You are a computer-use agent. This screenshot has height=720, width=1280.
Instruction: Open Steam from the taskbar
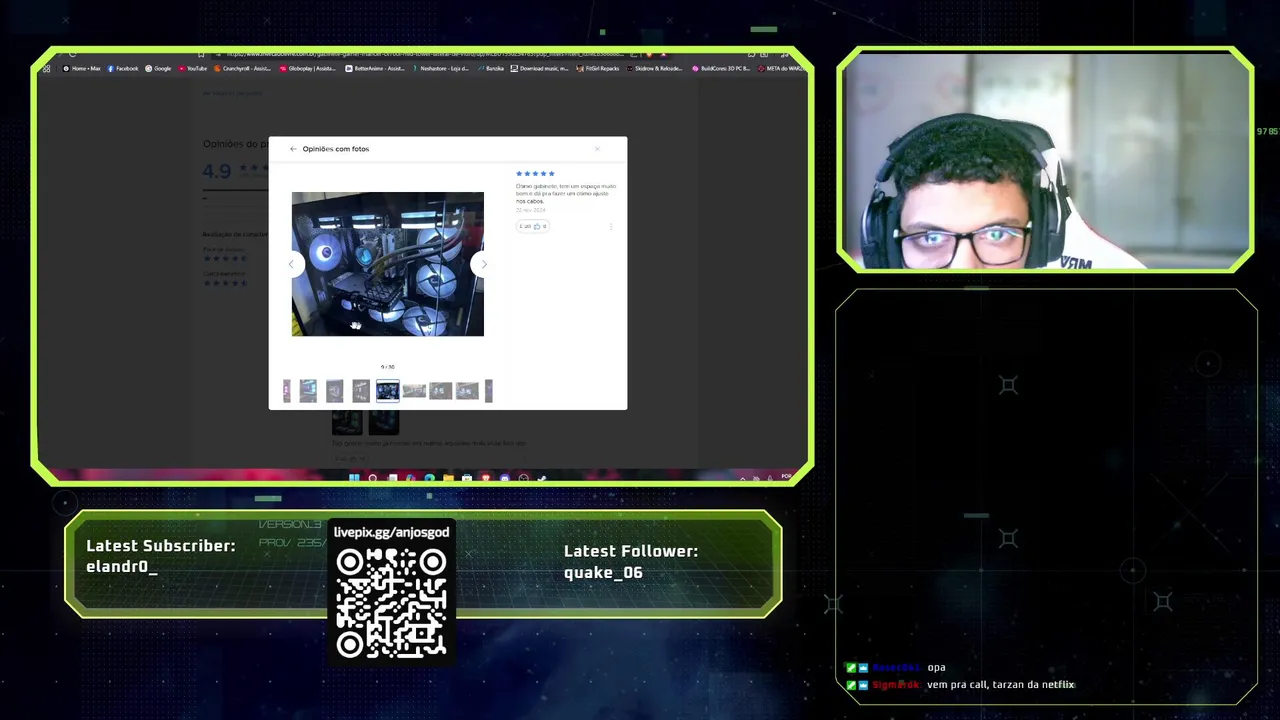click(541, 478)
